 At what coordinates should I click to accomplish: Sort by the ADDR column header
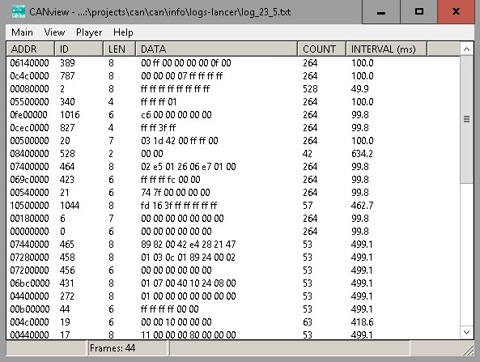[x=31, y=49]
